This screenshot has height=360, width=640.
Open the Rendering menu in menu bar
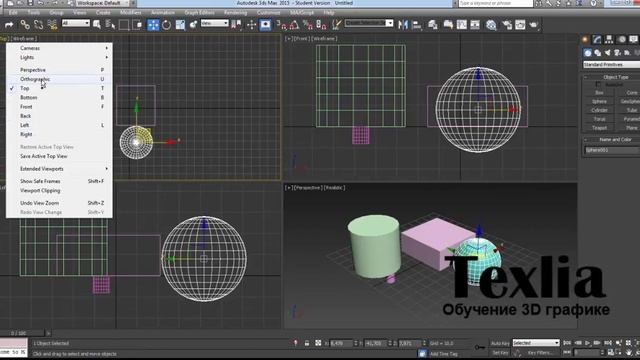coord(236,13)
